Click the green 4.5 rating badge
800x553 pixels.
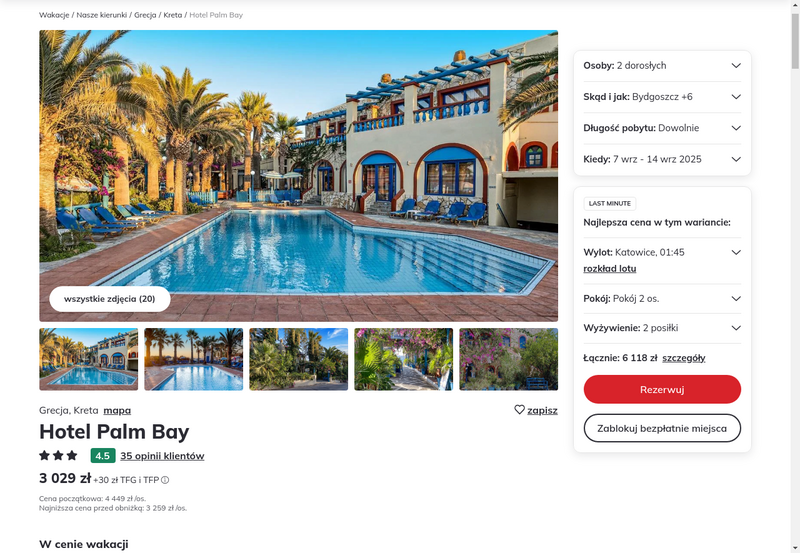(x=103, y=456)
